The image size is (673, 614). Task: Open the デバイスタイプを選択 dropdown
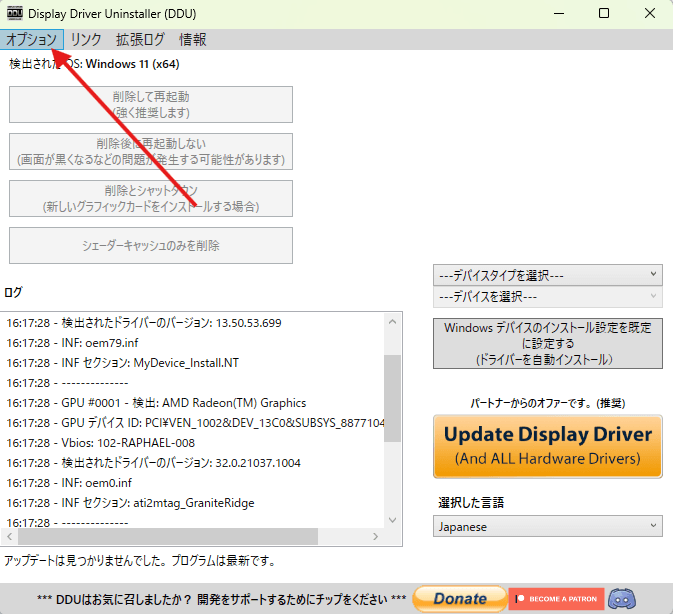click(x=548, y=275)
